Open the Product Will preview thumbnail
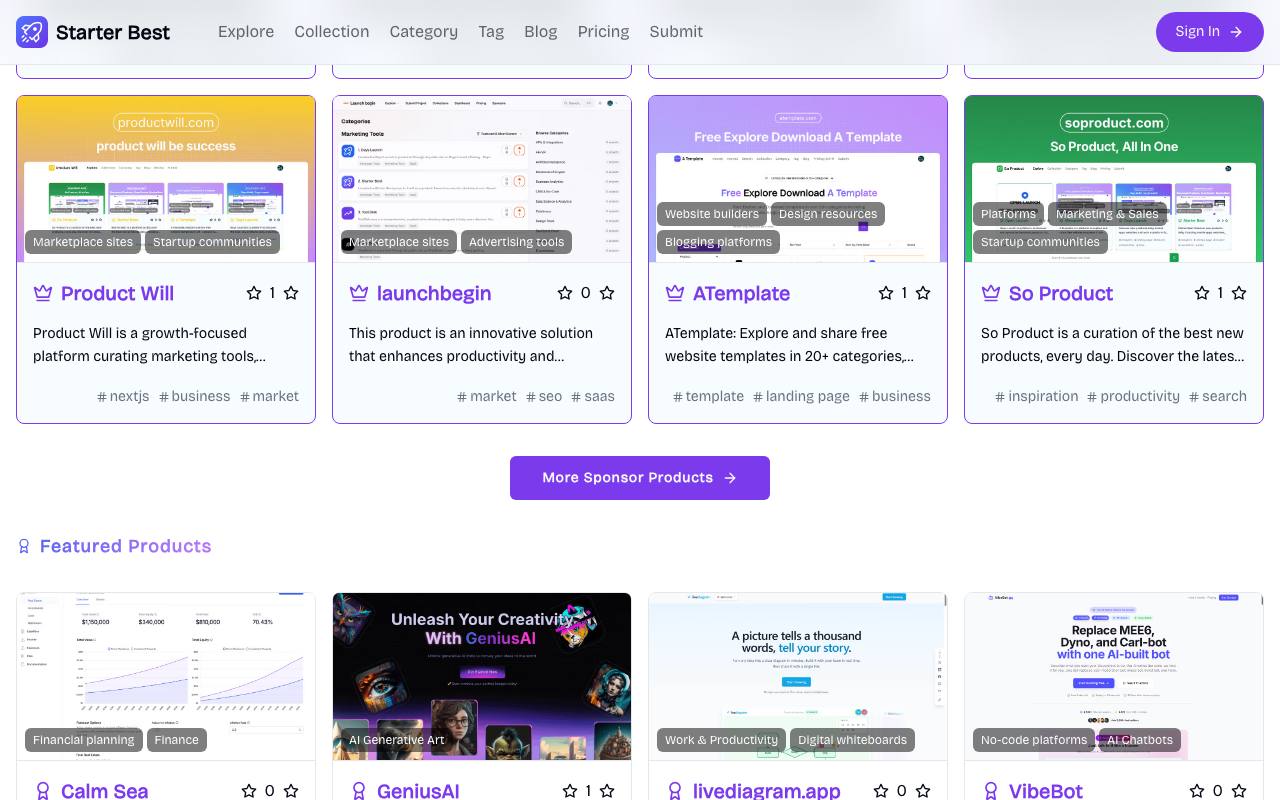Image resolution: width=1280 pixels, height=800 pixels. click(166, 179)
